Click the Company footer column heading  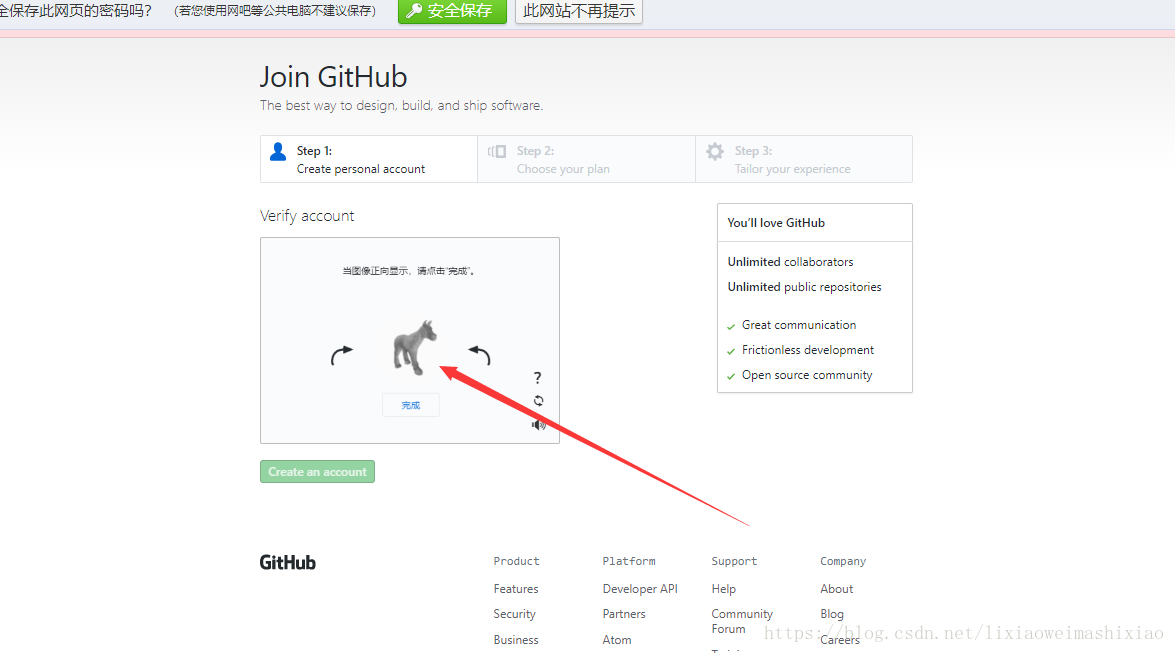pos(843,561)
